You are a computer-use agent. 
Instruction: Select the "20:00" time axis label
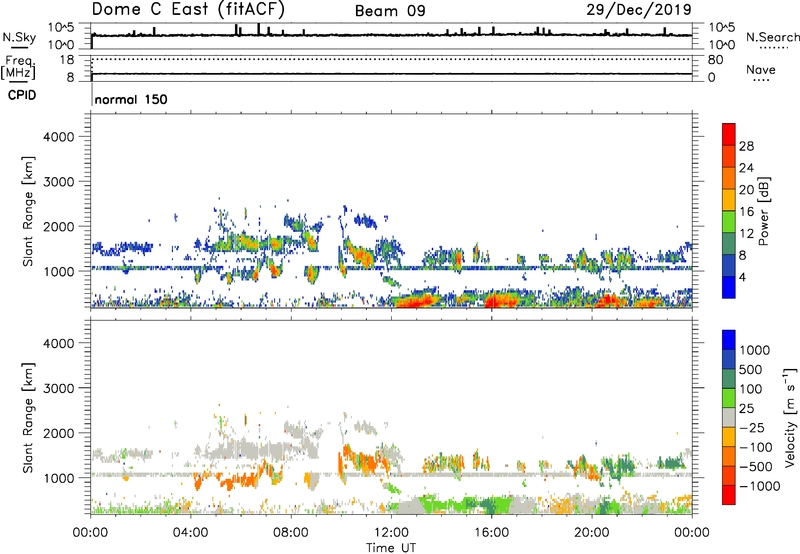coord(591,533)
